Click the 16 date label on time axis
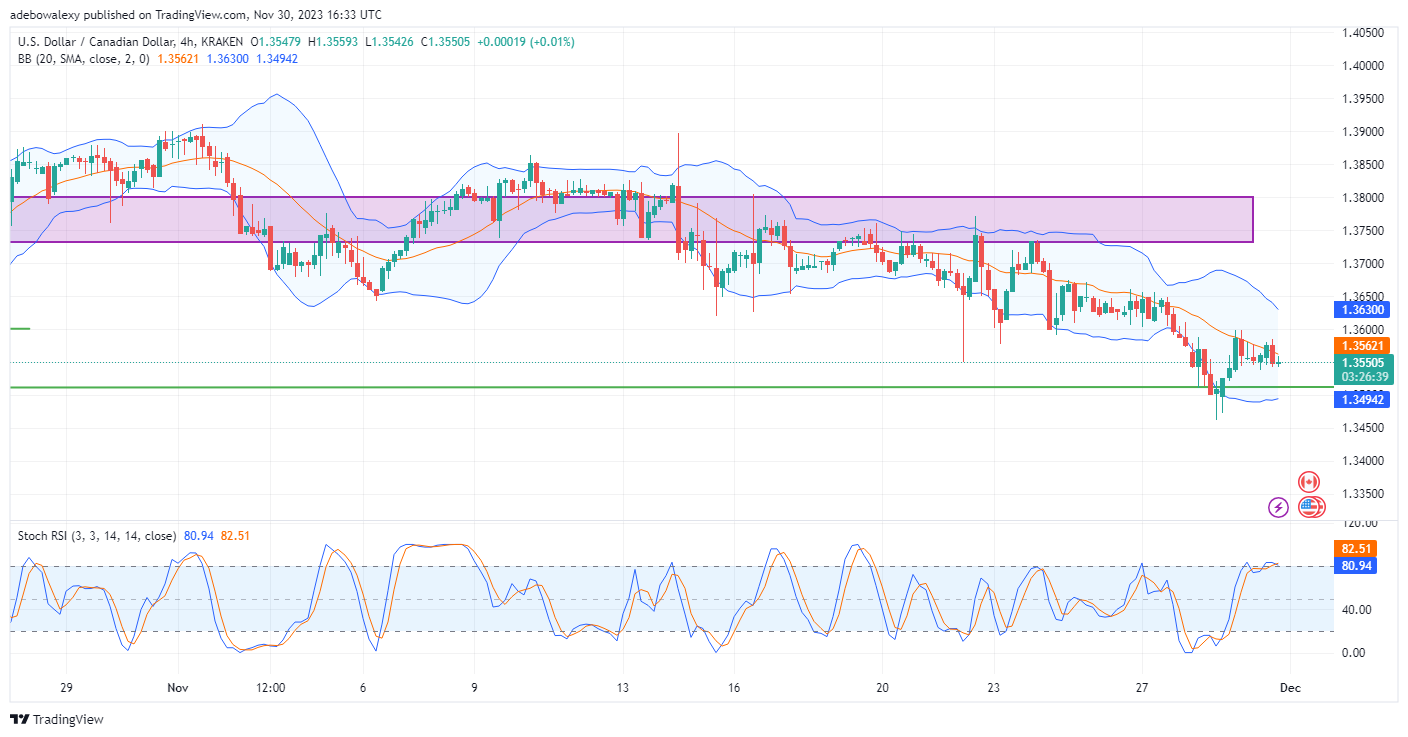The image size is (1408, 737). [734, 688]
